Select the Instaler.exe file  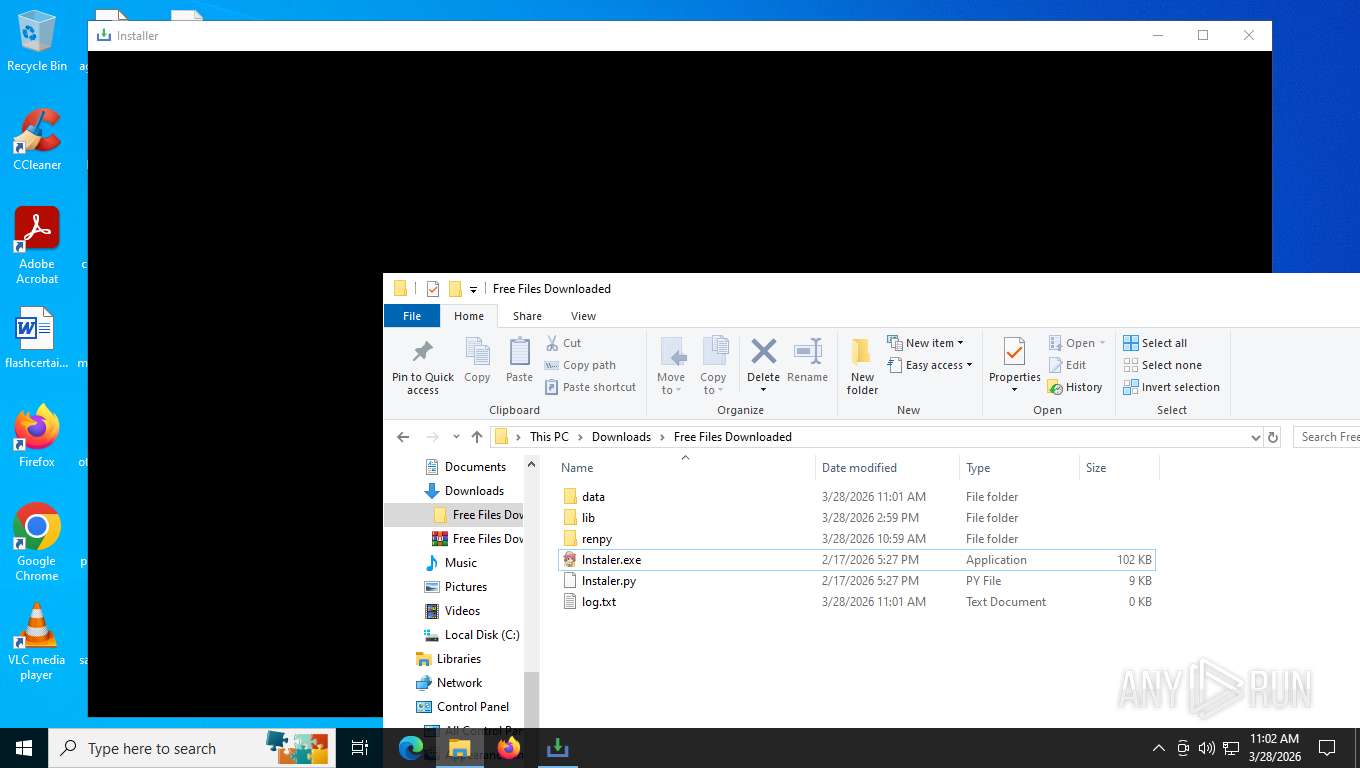[857, 560]
